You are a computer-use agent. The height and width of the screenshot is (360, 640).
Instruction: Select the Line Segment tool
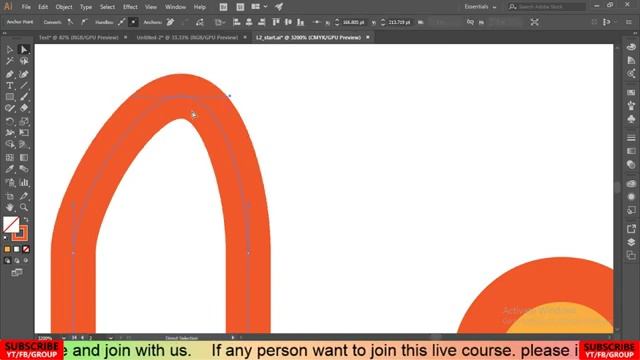pos(24,86)
